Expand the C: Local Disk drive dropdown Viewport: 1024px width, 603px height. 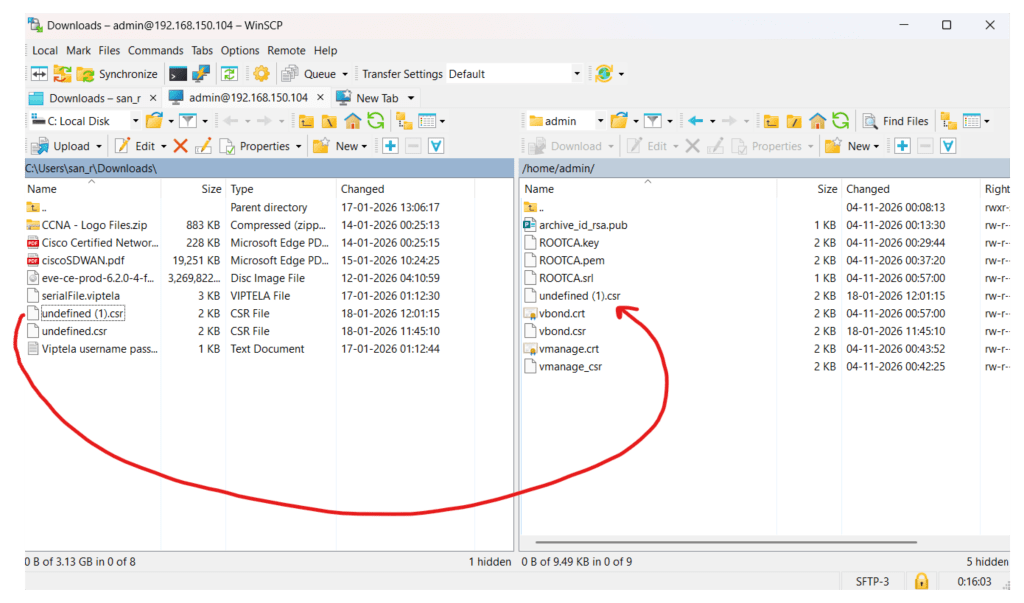[x=135, y=121]
